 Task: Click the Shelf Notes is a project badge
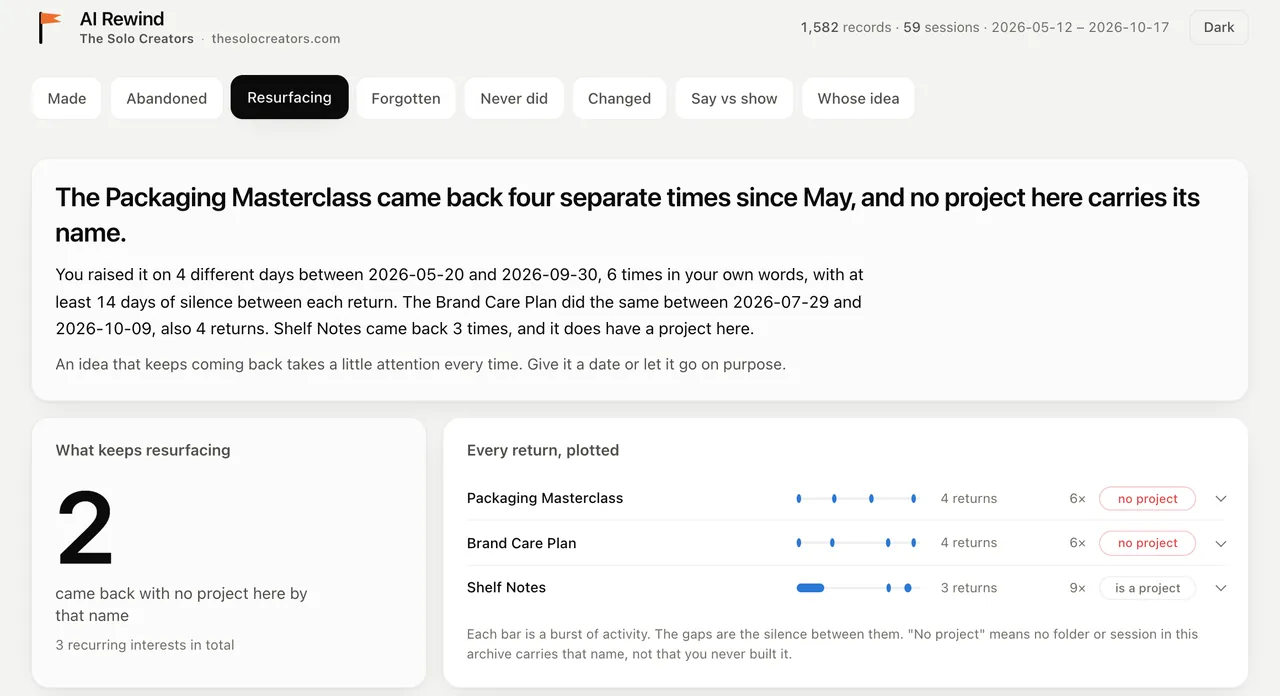1147,588
